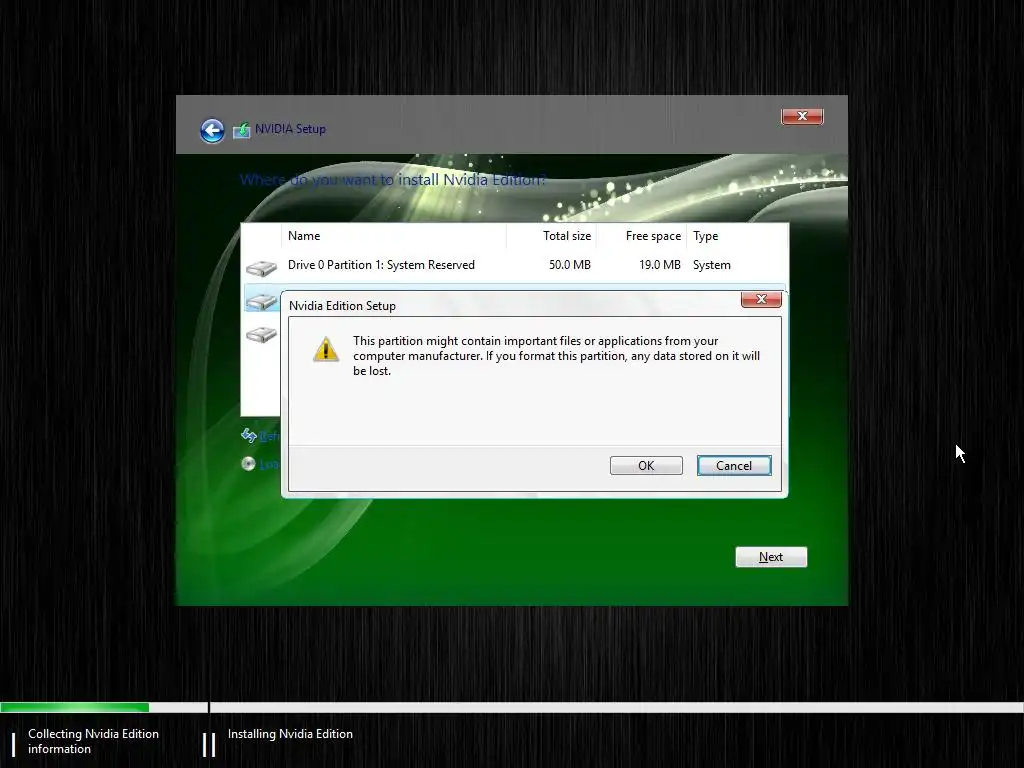Click the blue back arrow button
The width and height of the screenshot is (1024, 768).
click(212, 131)
